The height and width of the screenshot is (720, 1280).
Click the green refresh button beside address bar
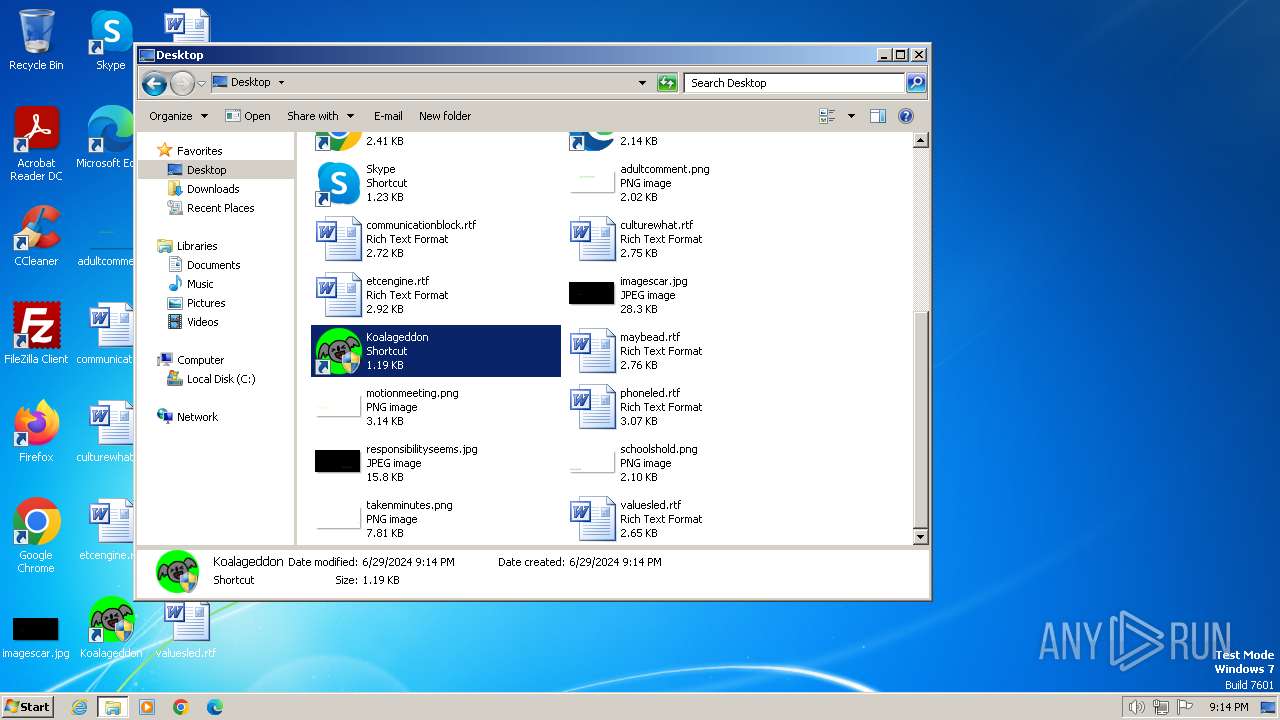(667, 83)
